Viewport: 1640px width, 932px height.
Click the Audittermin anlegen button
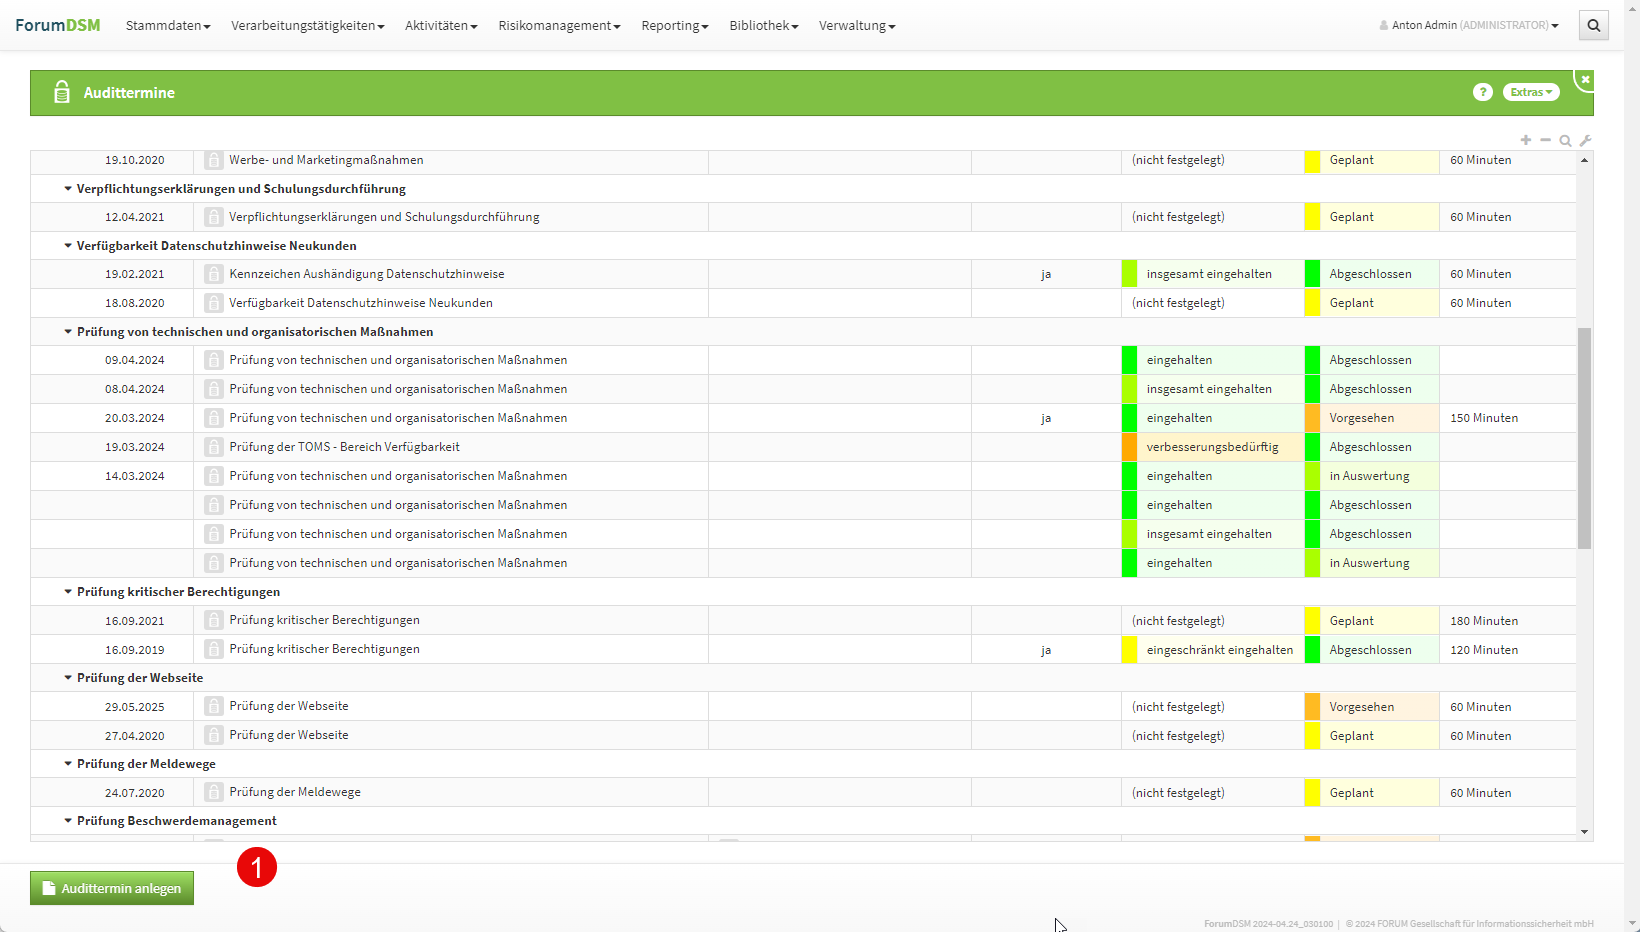tap(112, 888)
